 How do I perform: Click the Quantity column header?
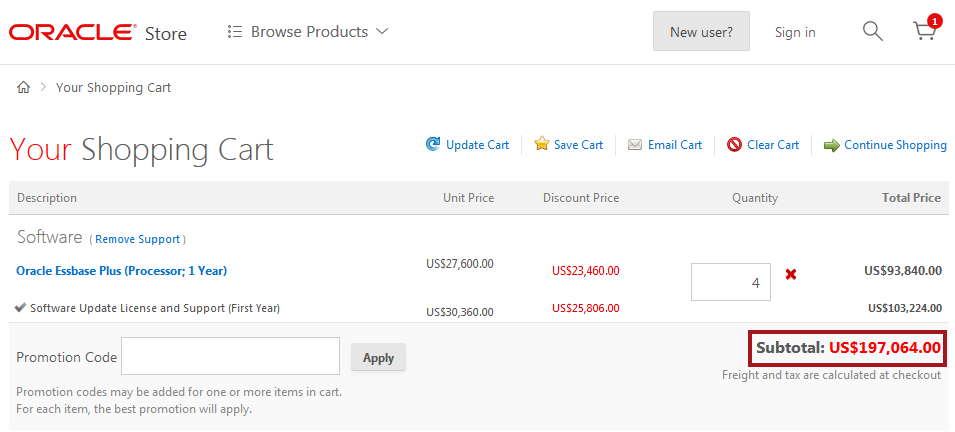tap(755, 198)
